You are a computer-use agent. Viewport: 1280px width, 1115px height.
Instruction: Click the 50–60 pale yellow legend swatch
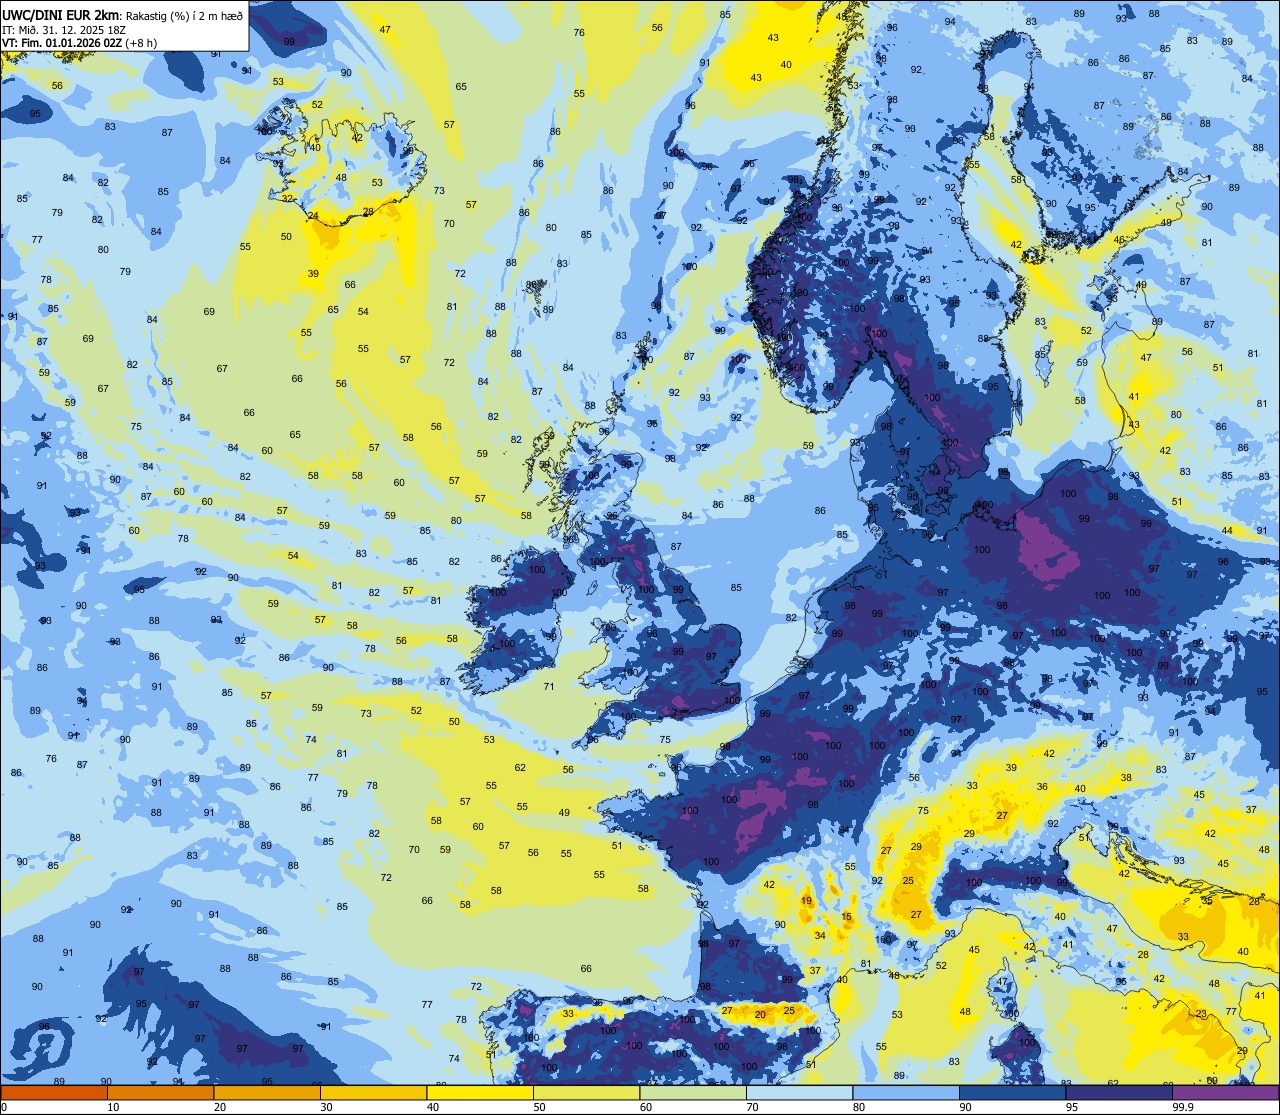[587, 1092]
